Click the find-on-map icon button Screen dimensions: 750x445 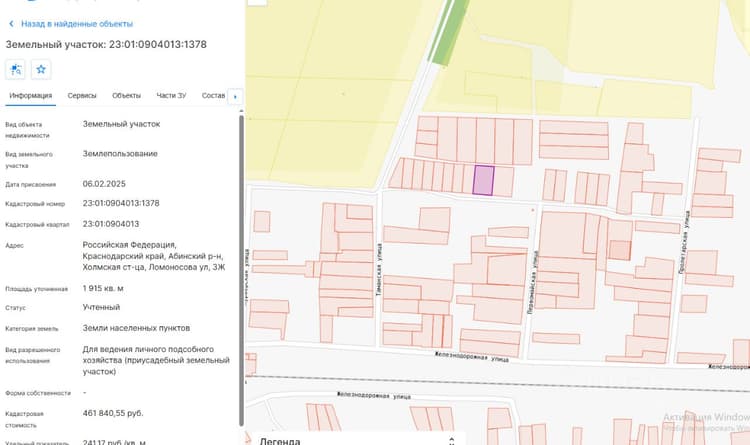pos(15,69)
